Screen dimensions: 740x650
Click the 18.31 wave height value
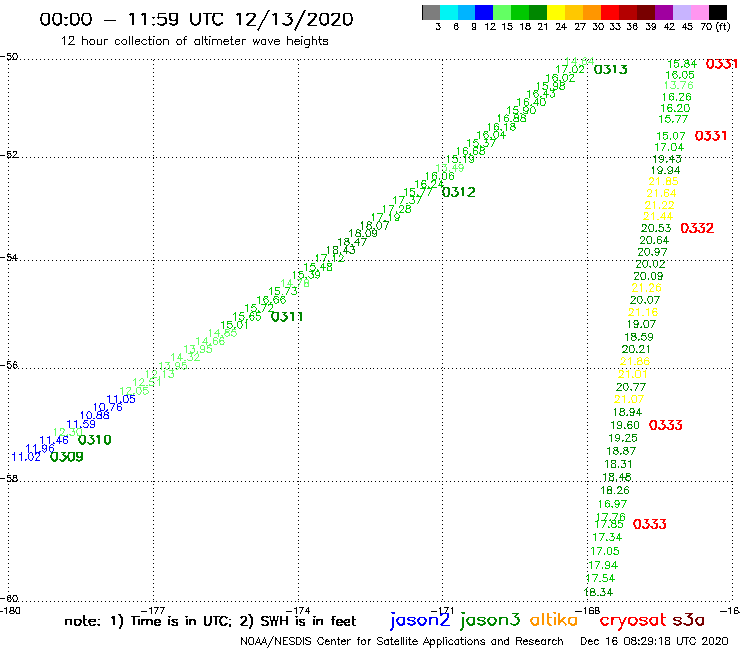tap(618, 464)
